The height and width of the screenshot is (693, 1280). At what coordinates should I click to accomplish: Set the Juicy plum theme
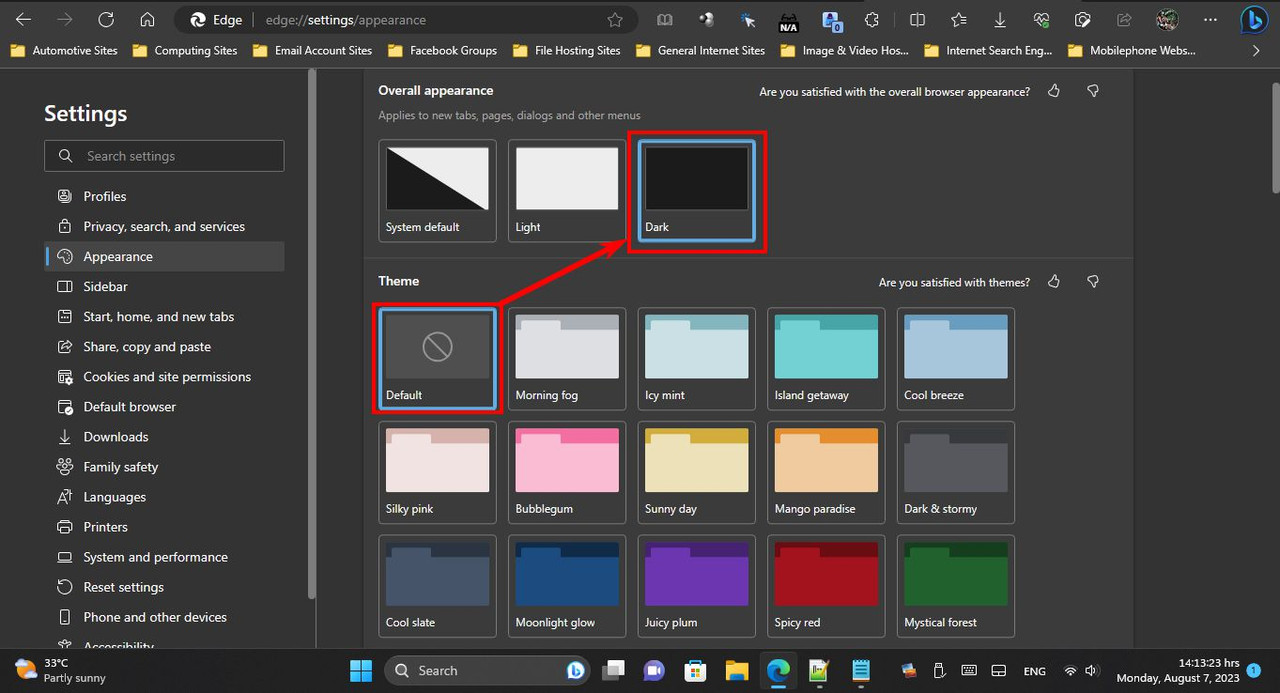697,586
